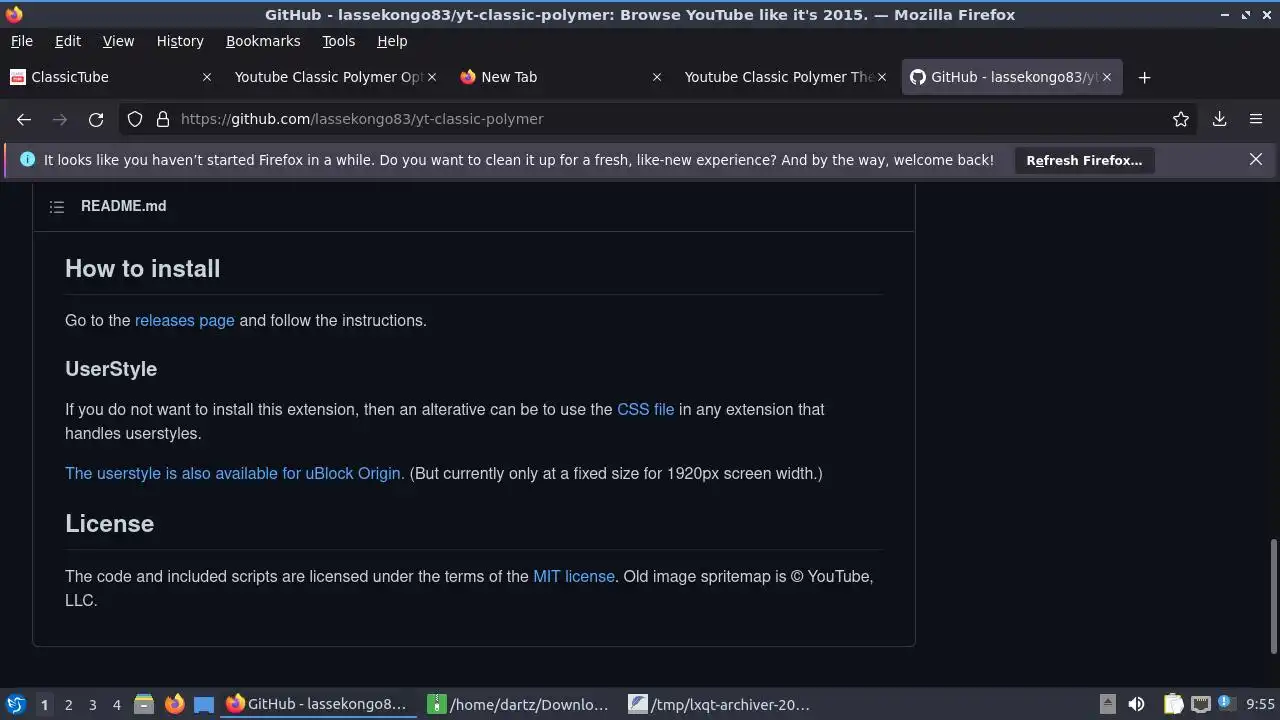The height and width of the screenshot is (720, 1280).
Task: Open the CSS file link
Action: [646, 410]
